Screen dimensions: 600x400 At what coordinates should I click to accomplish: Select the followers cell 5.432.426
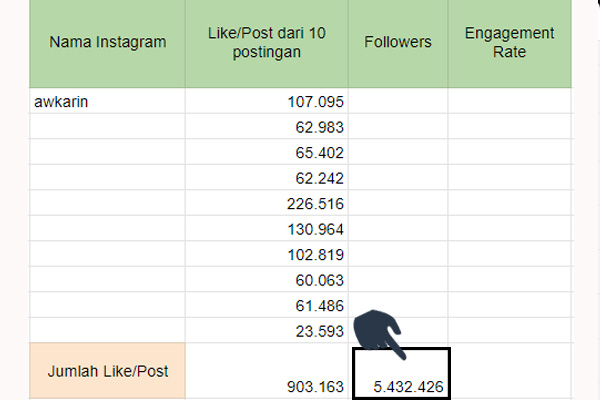(401, 374)
